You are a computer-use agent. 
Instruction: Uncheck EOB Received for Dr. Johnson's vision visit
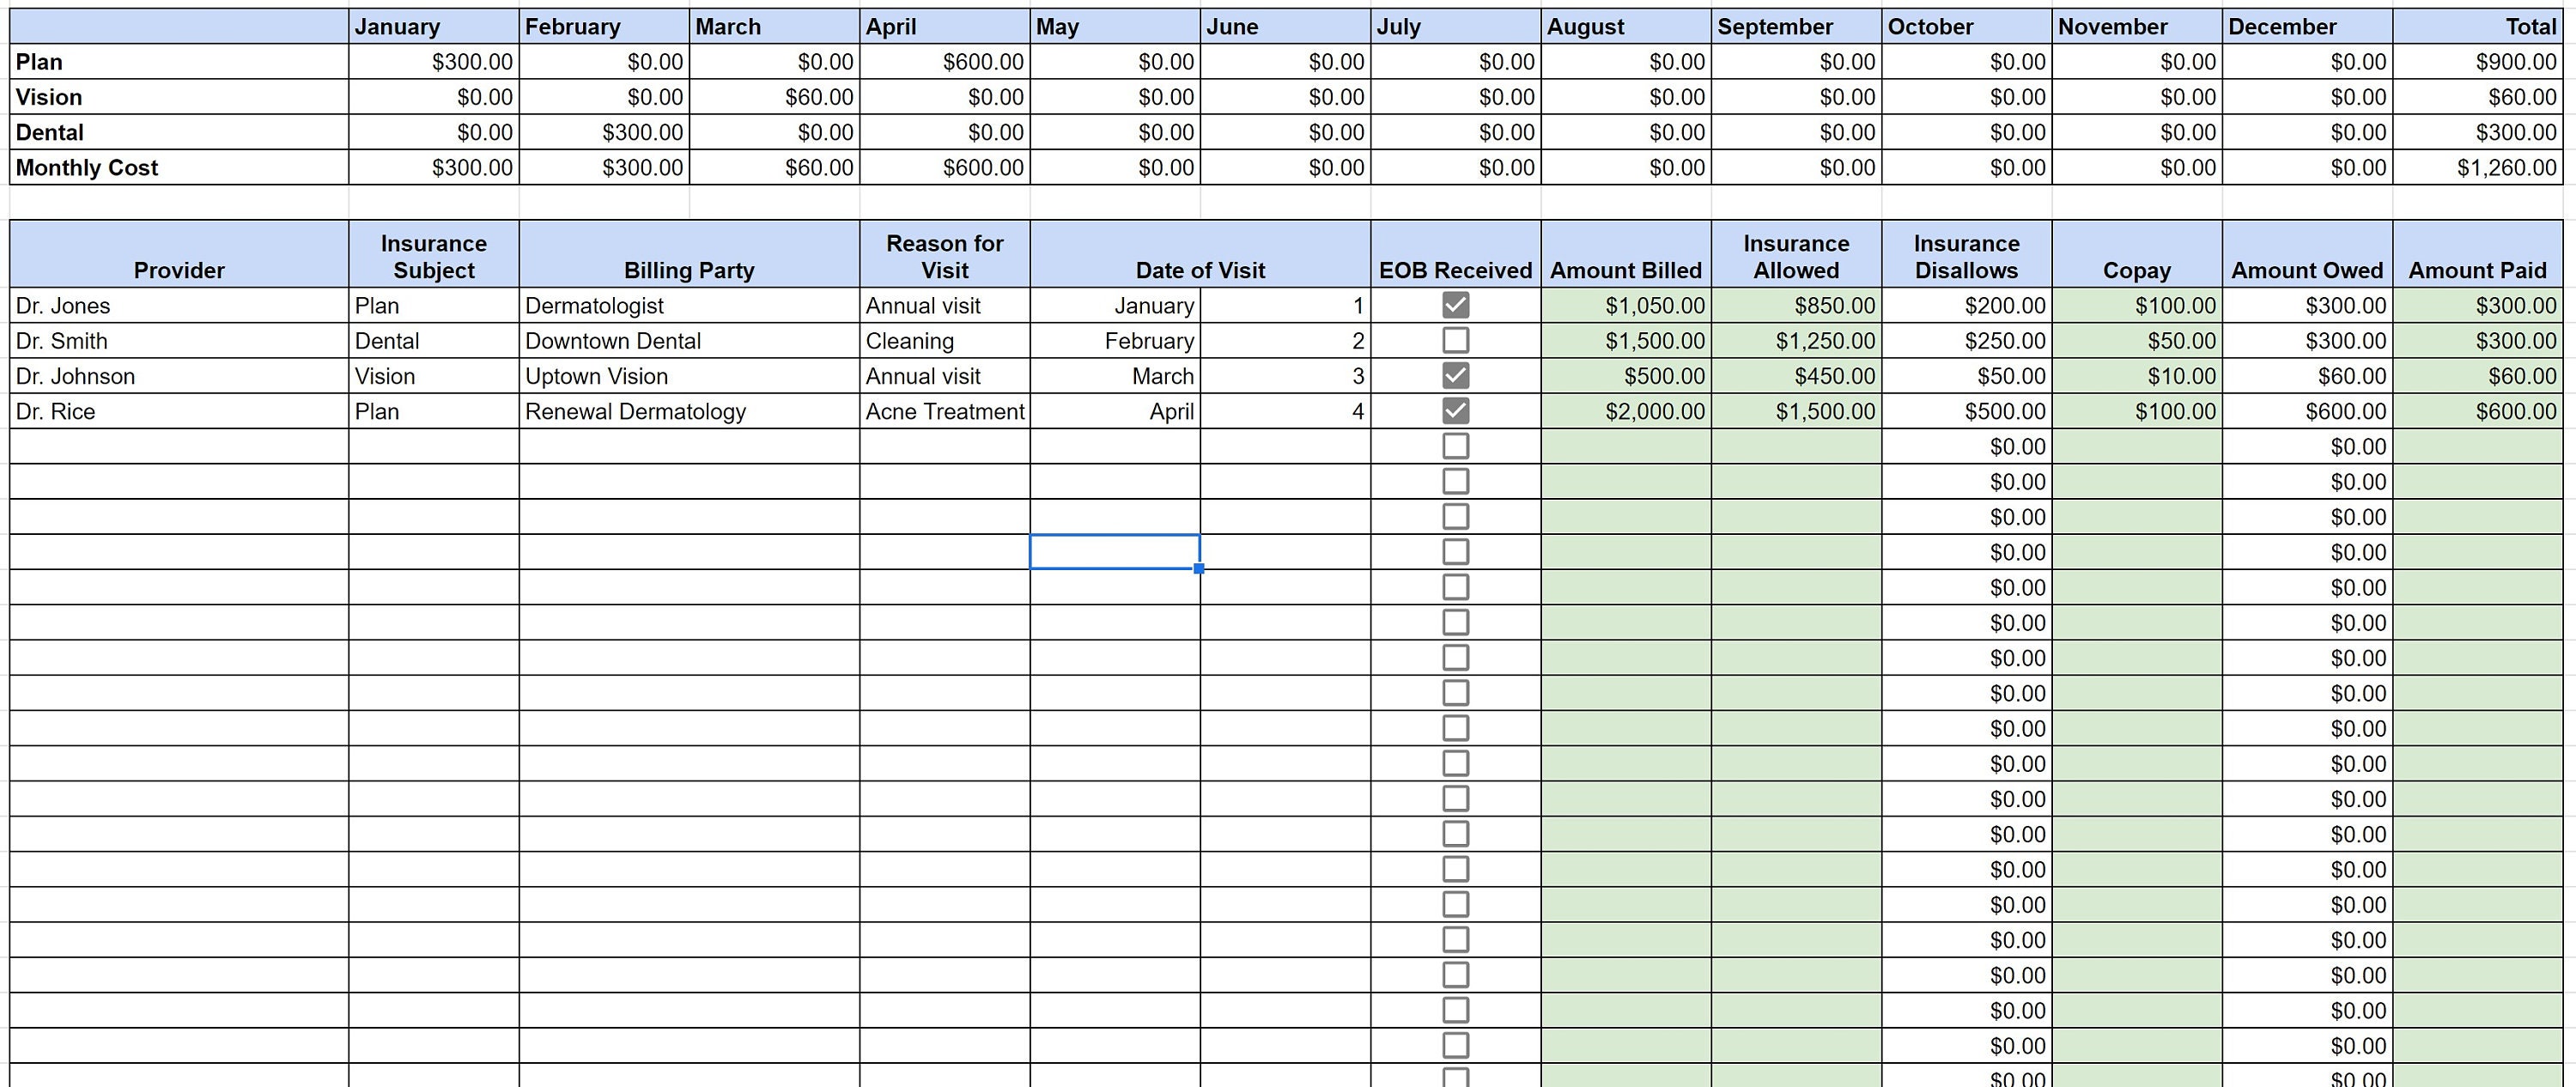click(1455, 375)
